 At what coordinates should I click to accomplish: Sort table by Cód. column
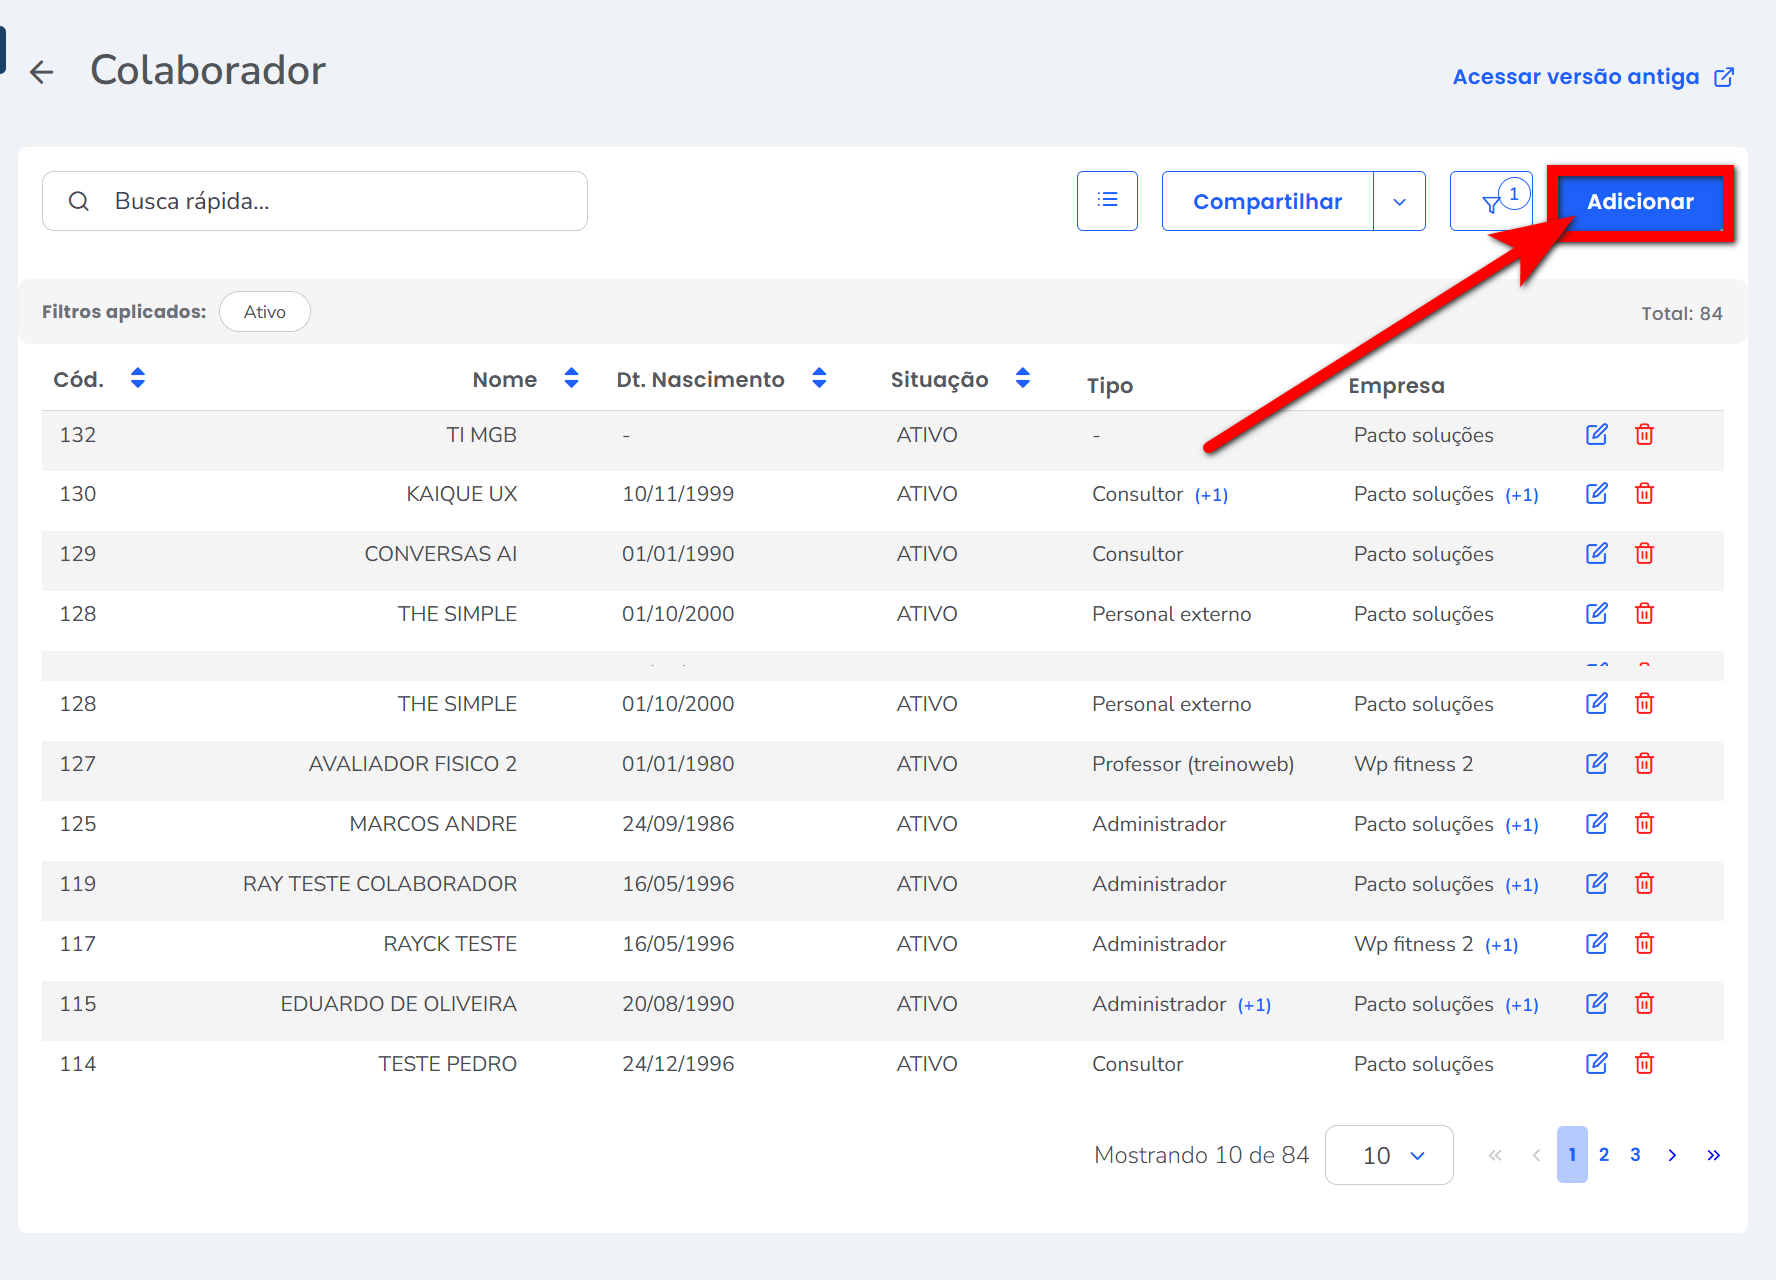138,378
